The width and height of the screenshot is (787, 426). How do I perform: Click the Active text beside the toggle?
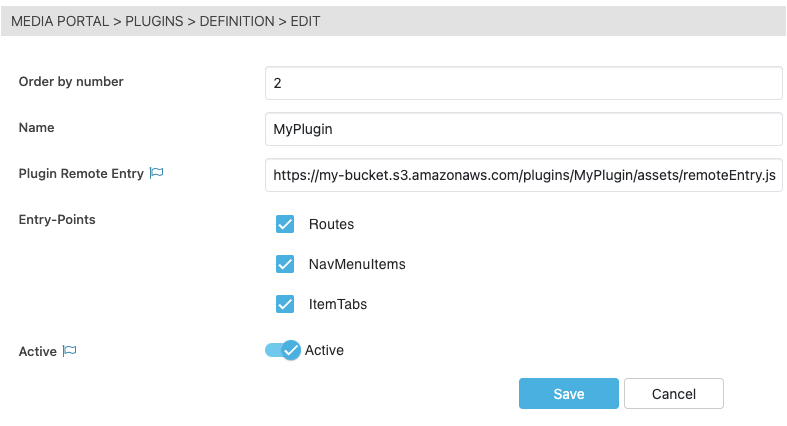(324, 350)
